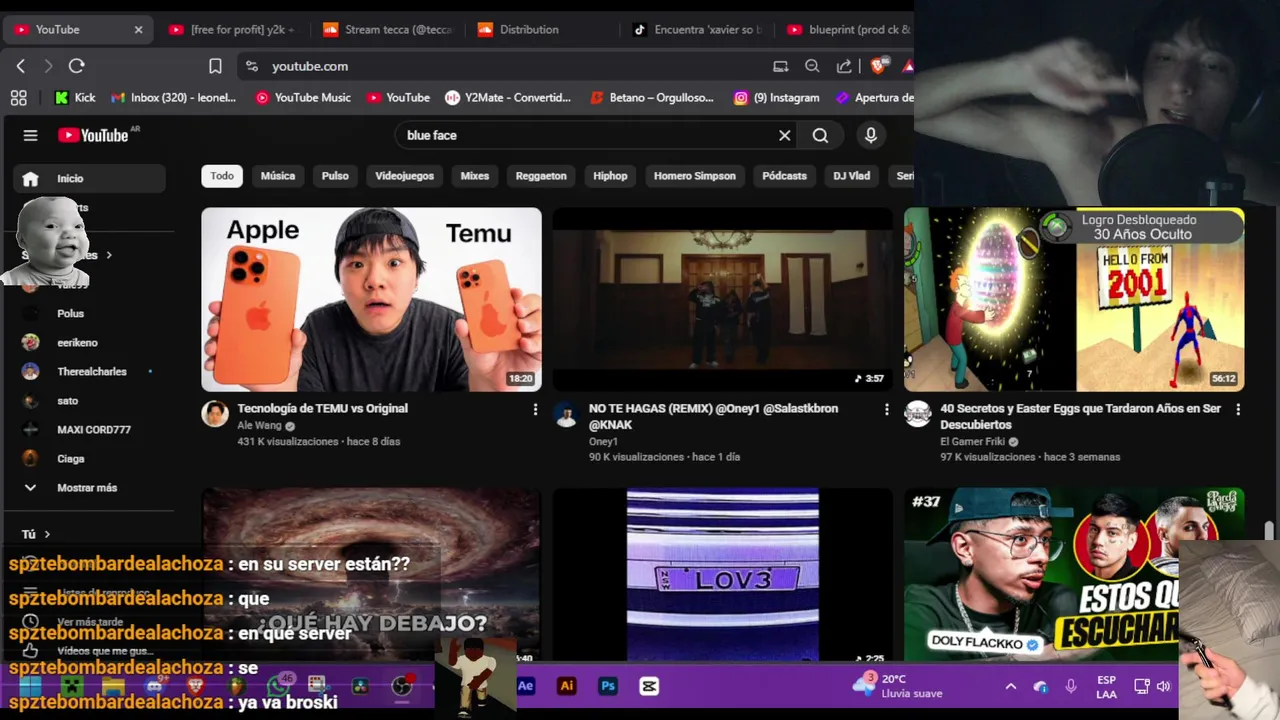The height and width of the screenshot is (720, 1280).
Task: Open the (9) Instagram bookmark
Action: 776,97
